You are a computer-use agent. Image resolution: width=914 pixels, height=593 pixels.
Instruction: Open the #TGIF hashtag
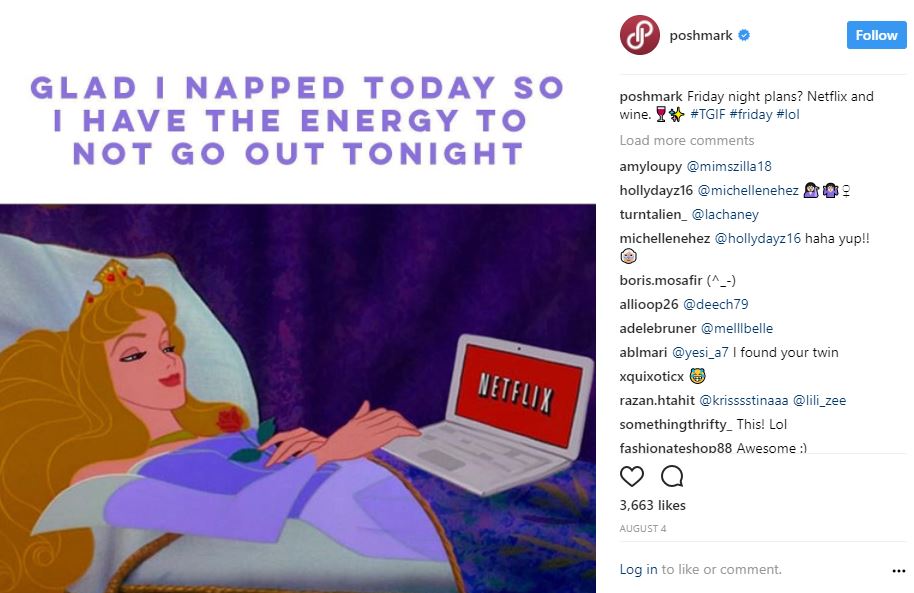(708, 114)
